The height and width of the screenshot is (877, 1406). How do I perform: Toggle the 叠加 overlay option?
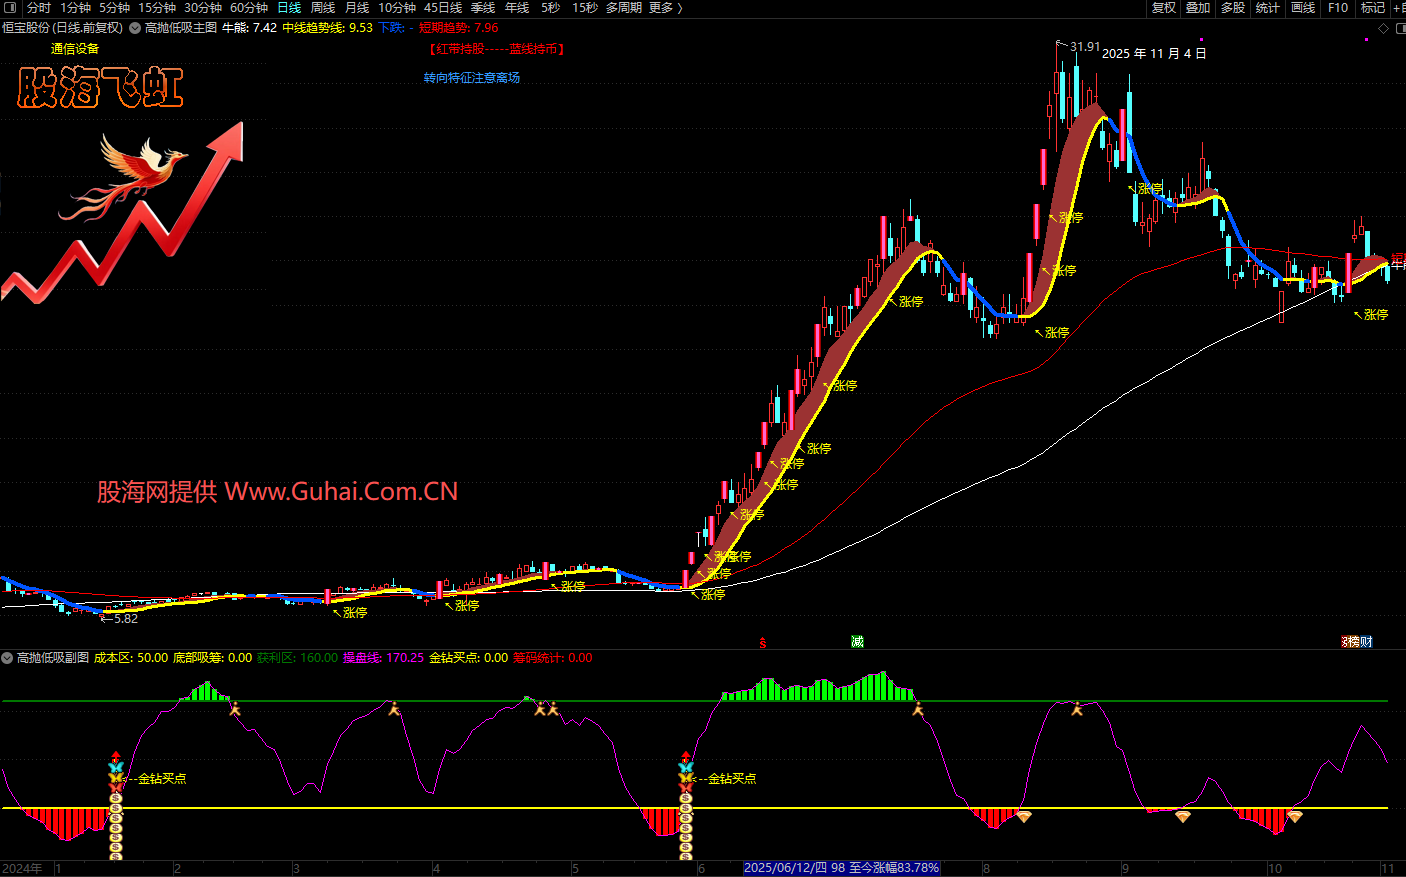point(1198,8)
